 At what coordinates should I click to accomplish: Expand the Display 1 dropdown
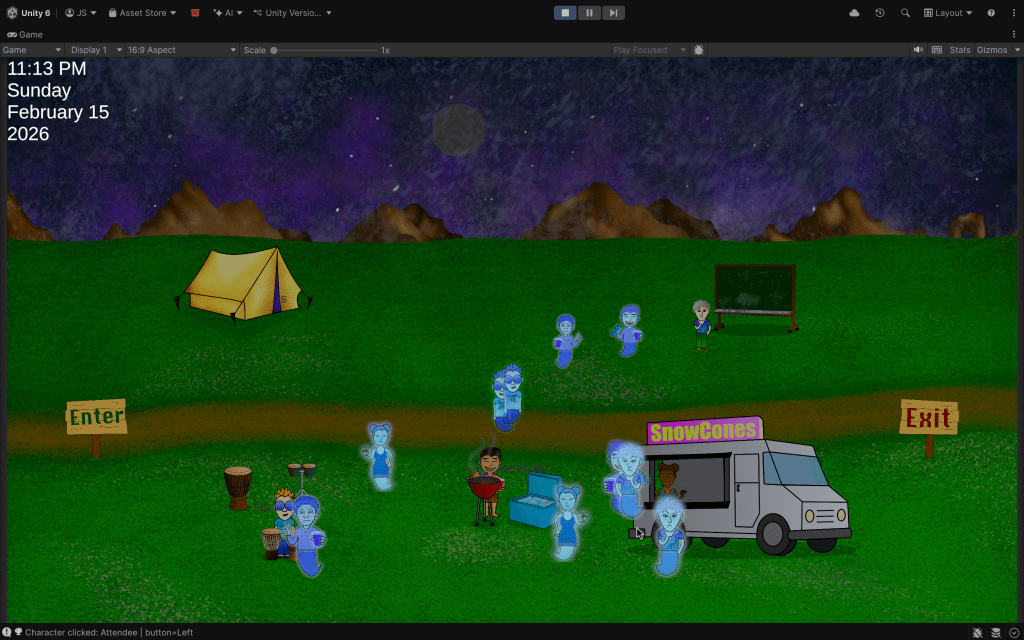pyautogui.click(x=96, y=50)
